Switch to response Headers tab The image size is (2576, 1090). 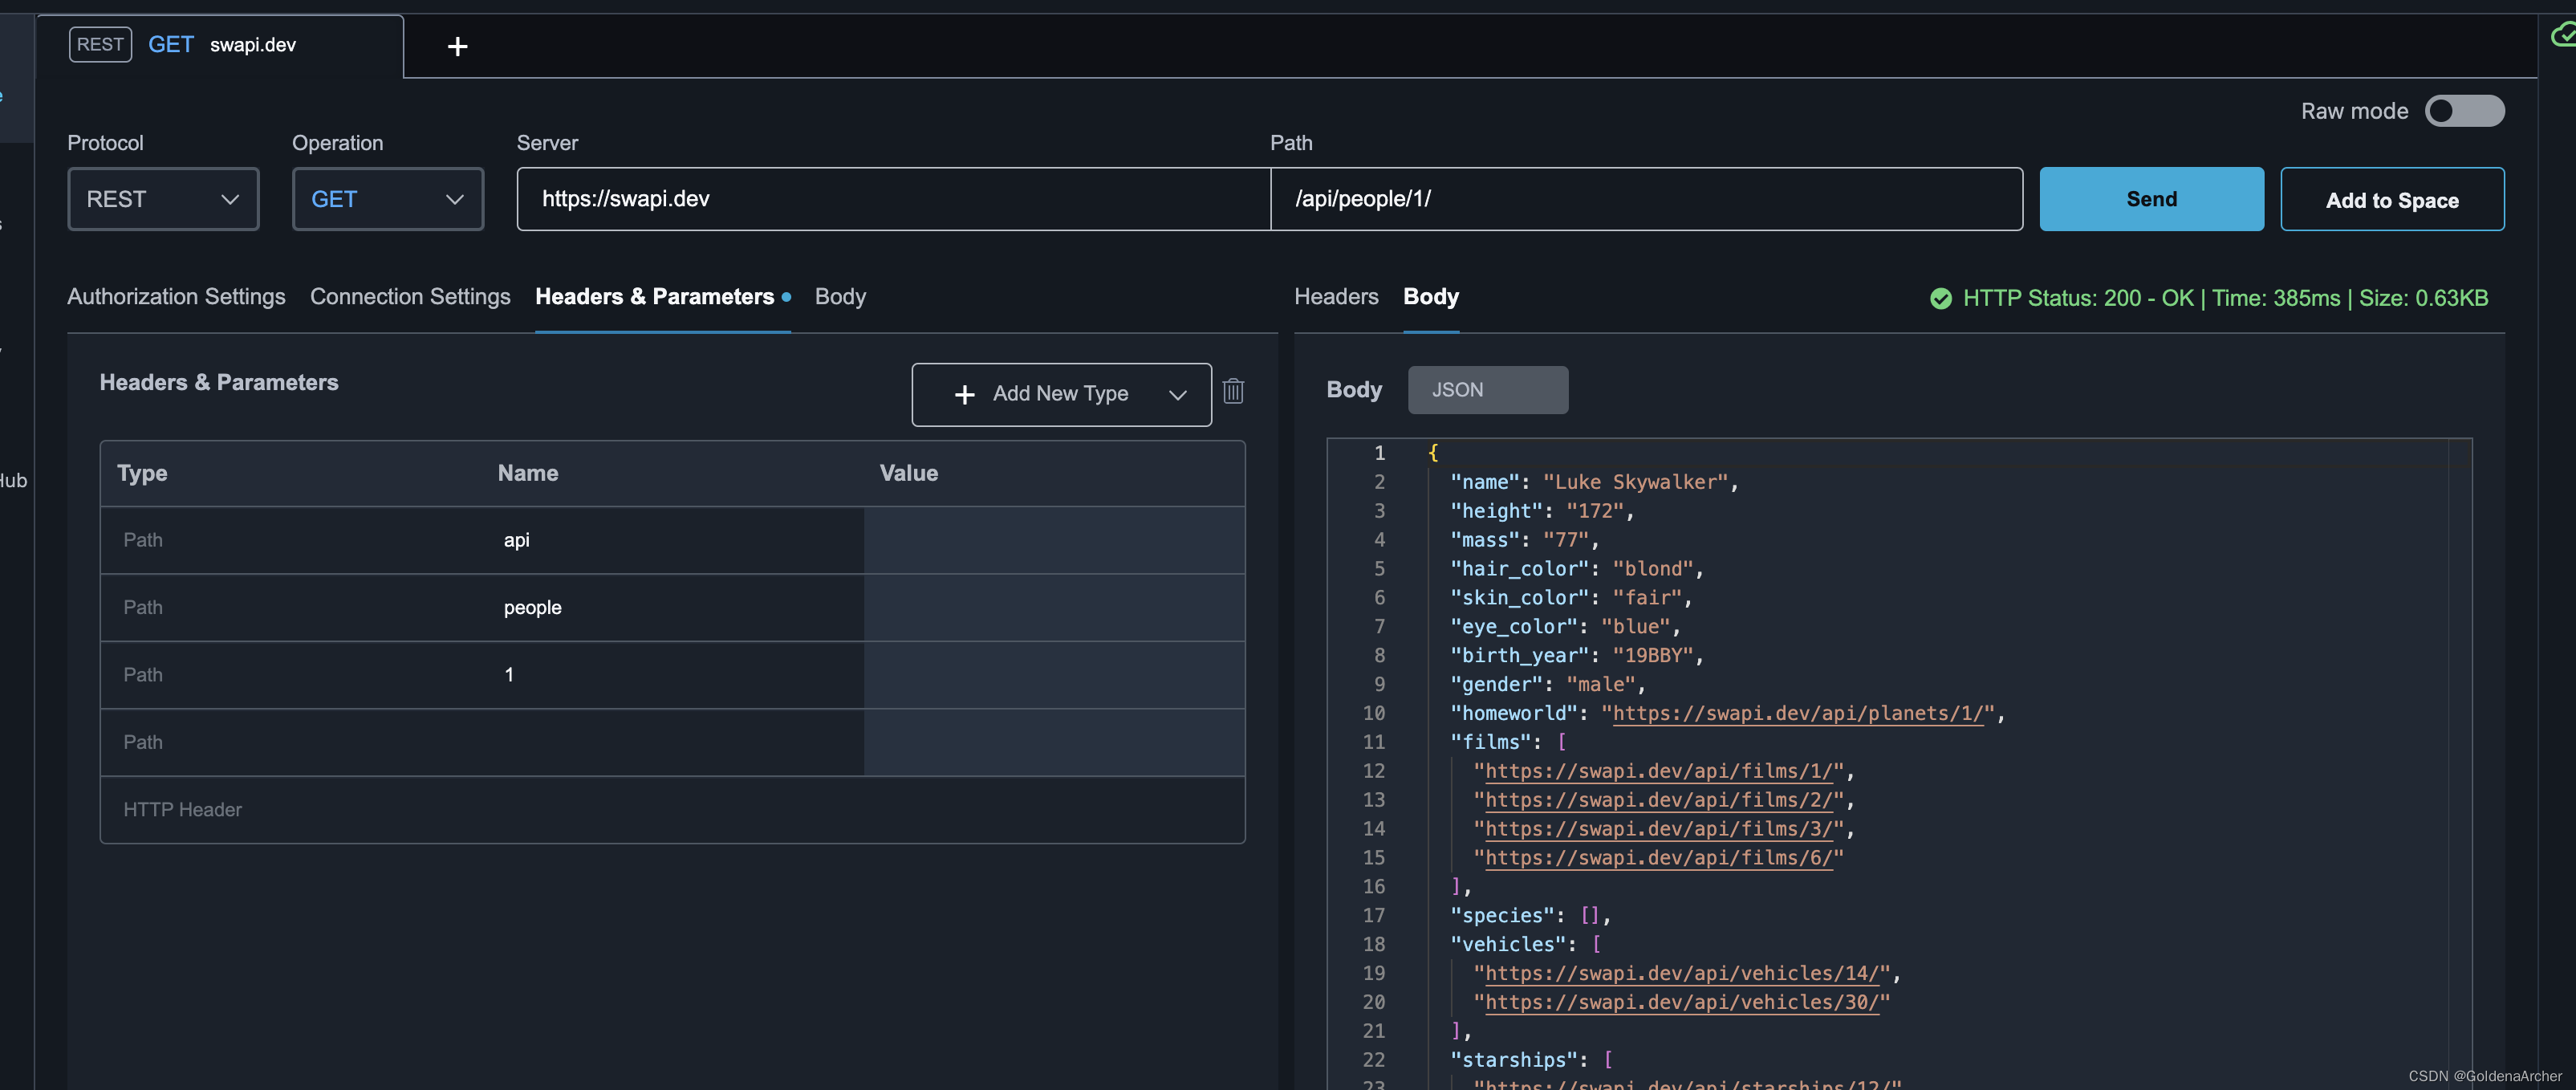coord(1336,297)
